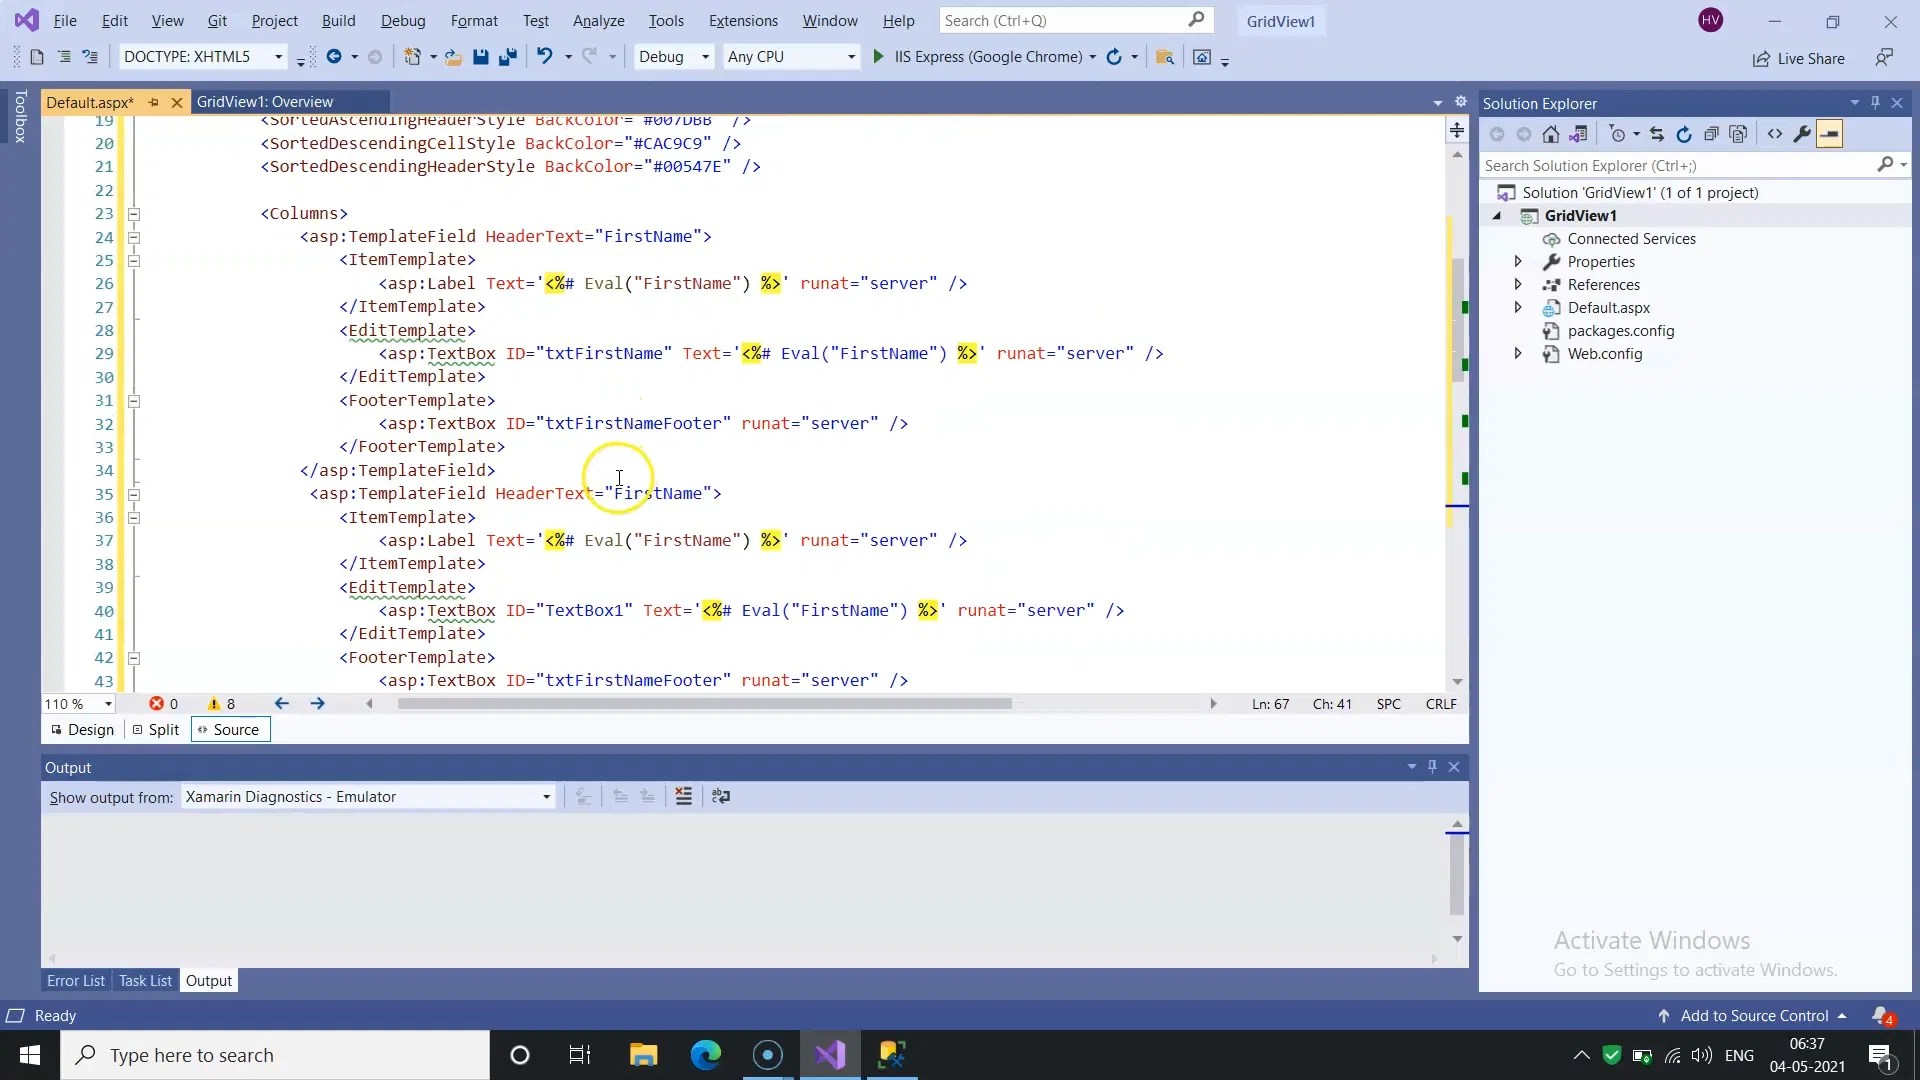
Task: Click the Sync with Active Document icon
Action: 1658,133
